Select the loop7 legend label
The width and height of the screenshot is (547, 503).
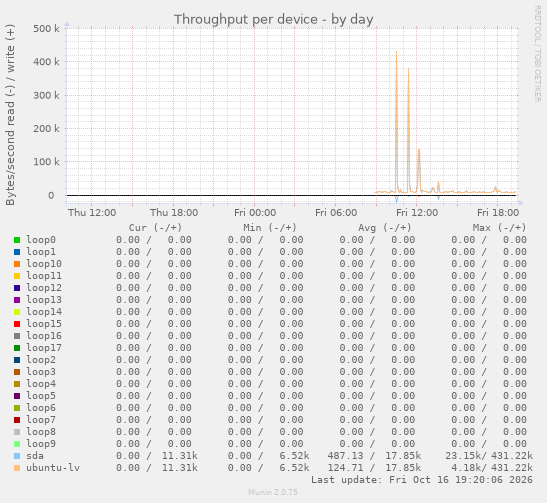[x=41, y=420]
